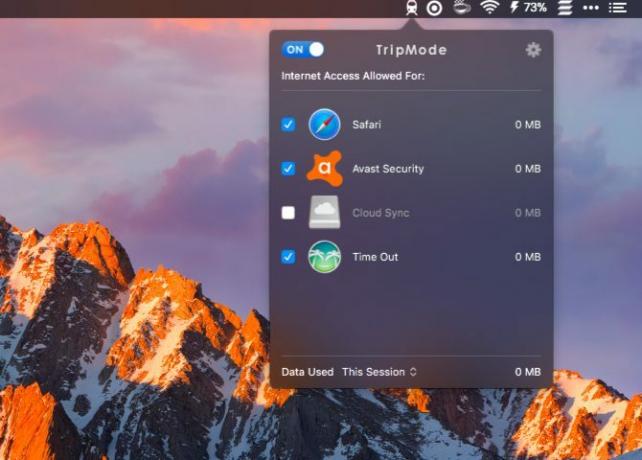This screenshot has height=460, width=642.
Task: Uncheck internet access for Time Out
Action: (288, 257)
